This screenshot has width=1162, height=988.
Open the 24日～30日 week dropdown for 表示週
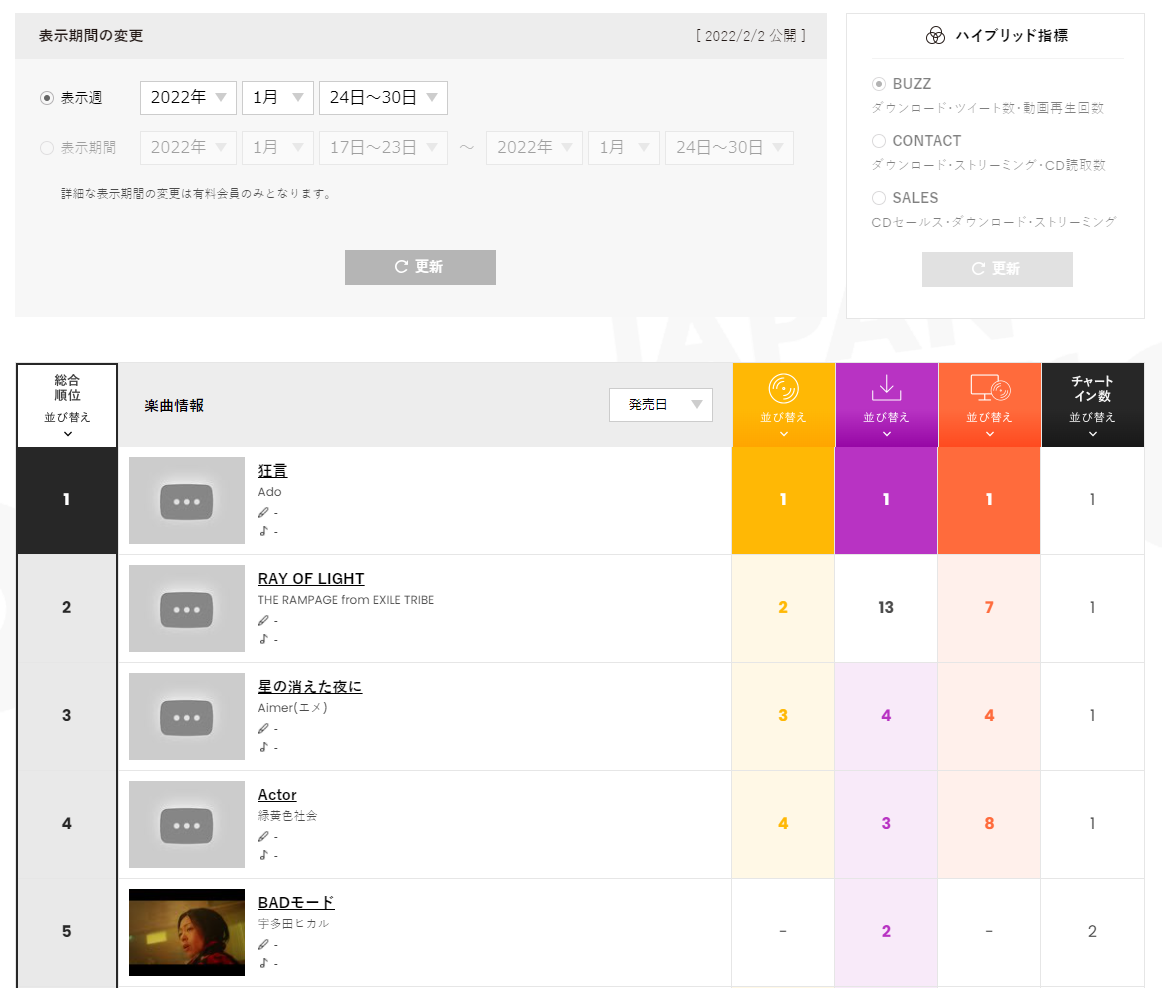click(x=383, y=98)
